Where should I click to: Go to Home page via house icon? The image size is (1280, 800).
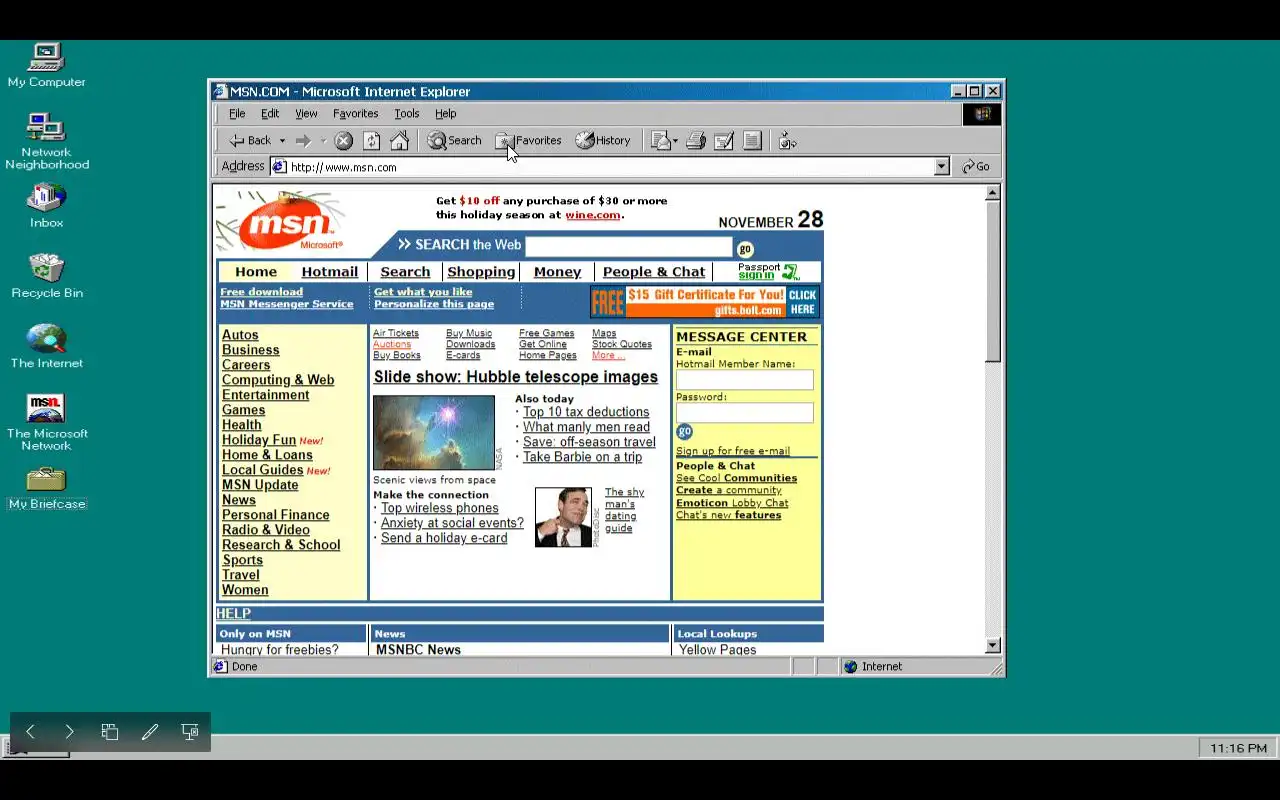[399, 141]
